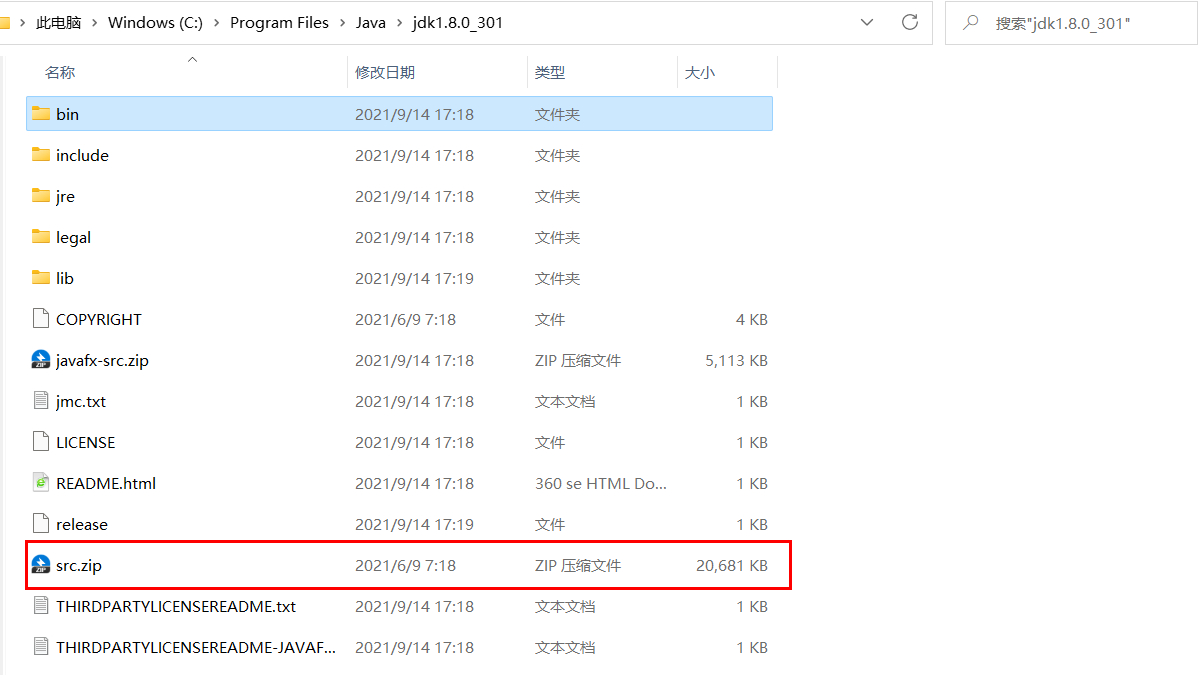Expand chevron after Program Files breadcrumb
The height and width of the screenshot is (675, 1204).
point(342,22)
